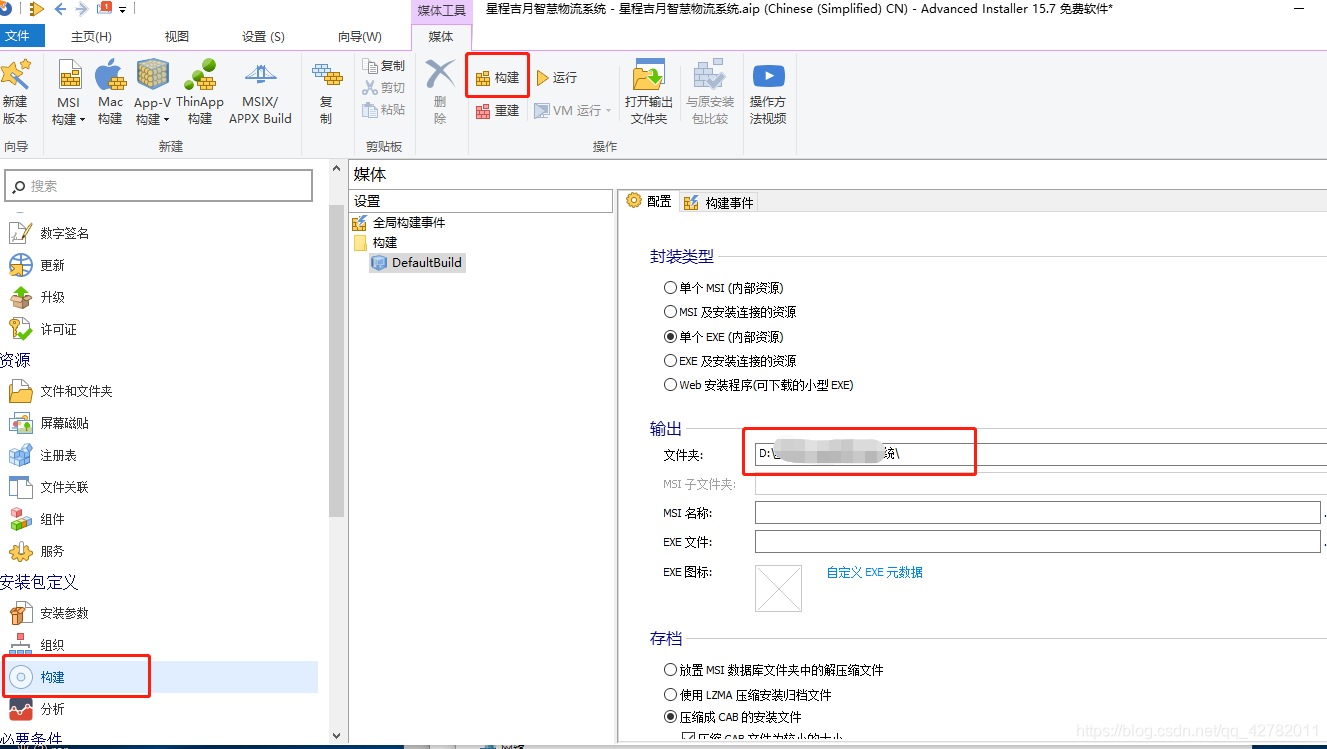This screenshot has height=749, width=1327.
Task: Switch to the 主页(H) ribbon tab
Action: [x=91, y=36]
